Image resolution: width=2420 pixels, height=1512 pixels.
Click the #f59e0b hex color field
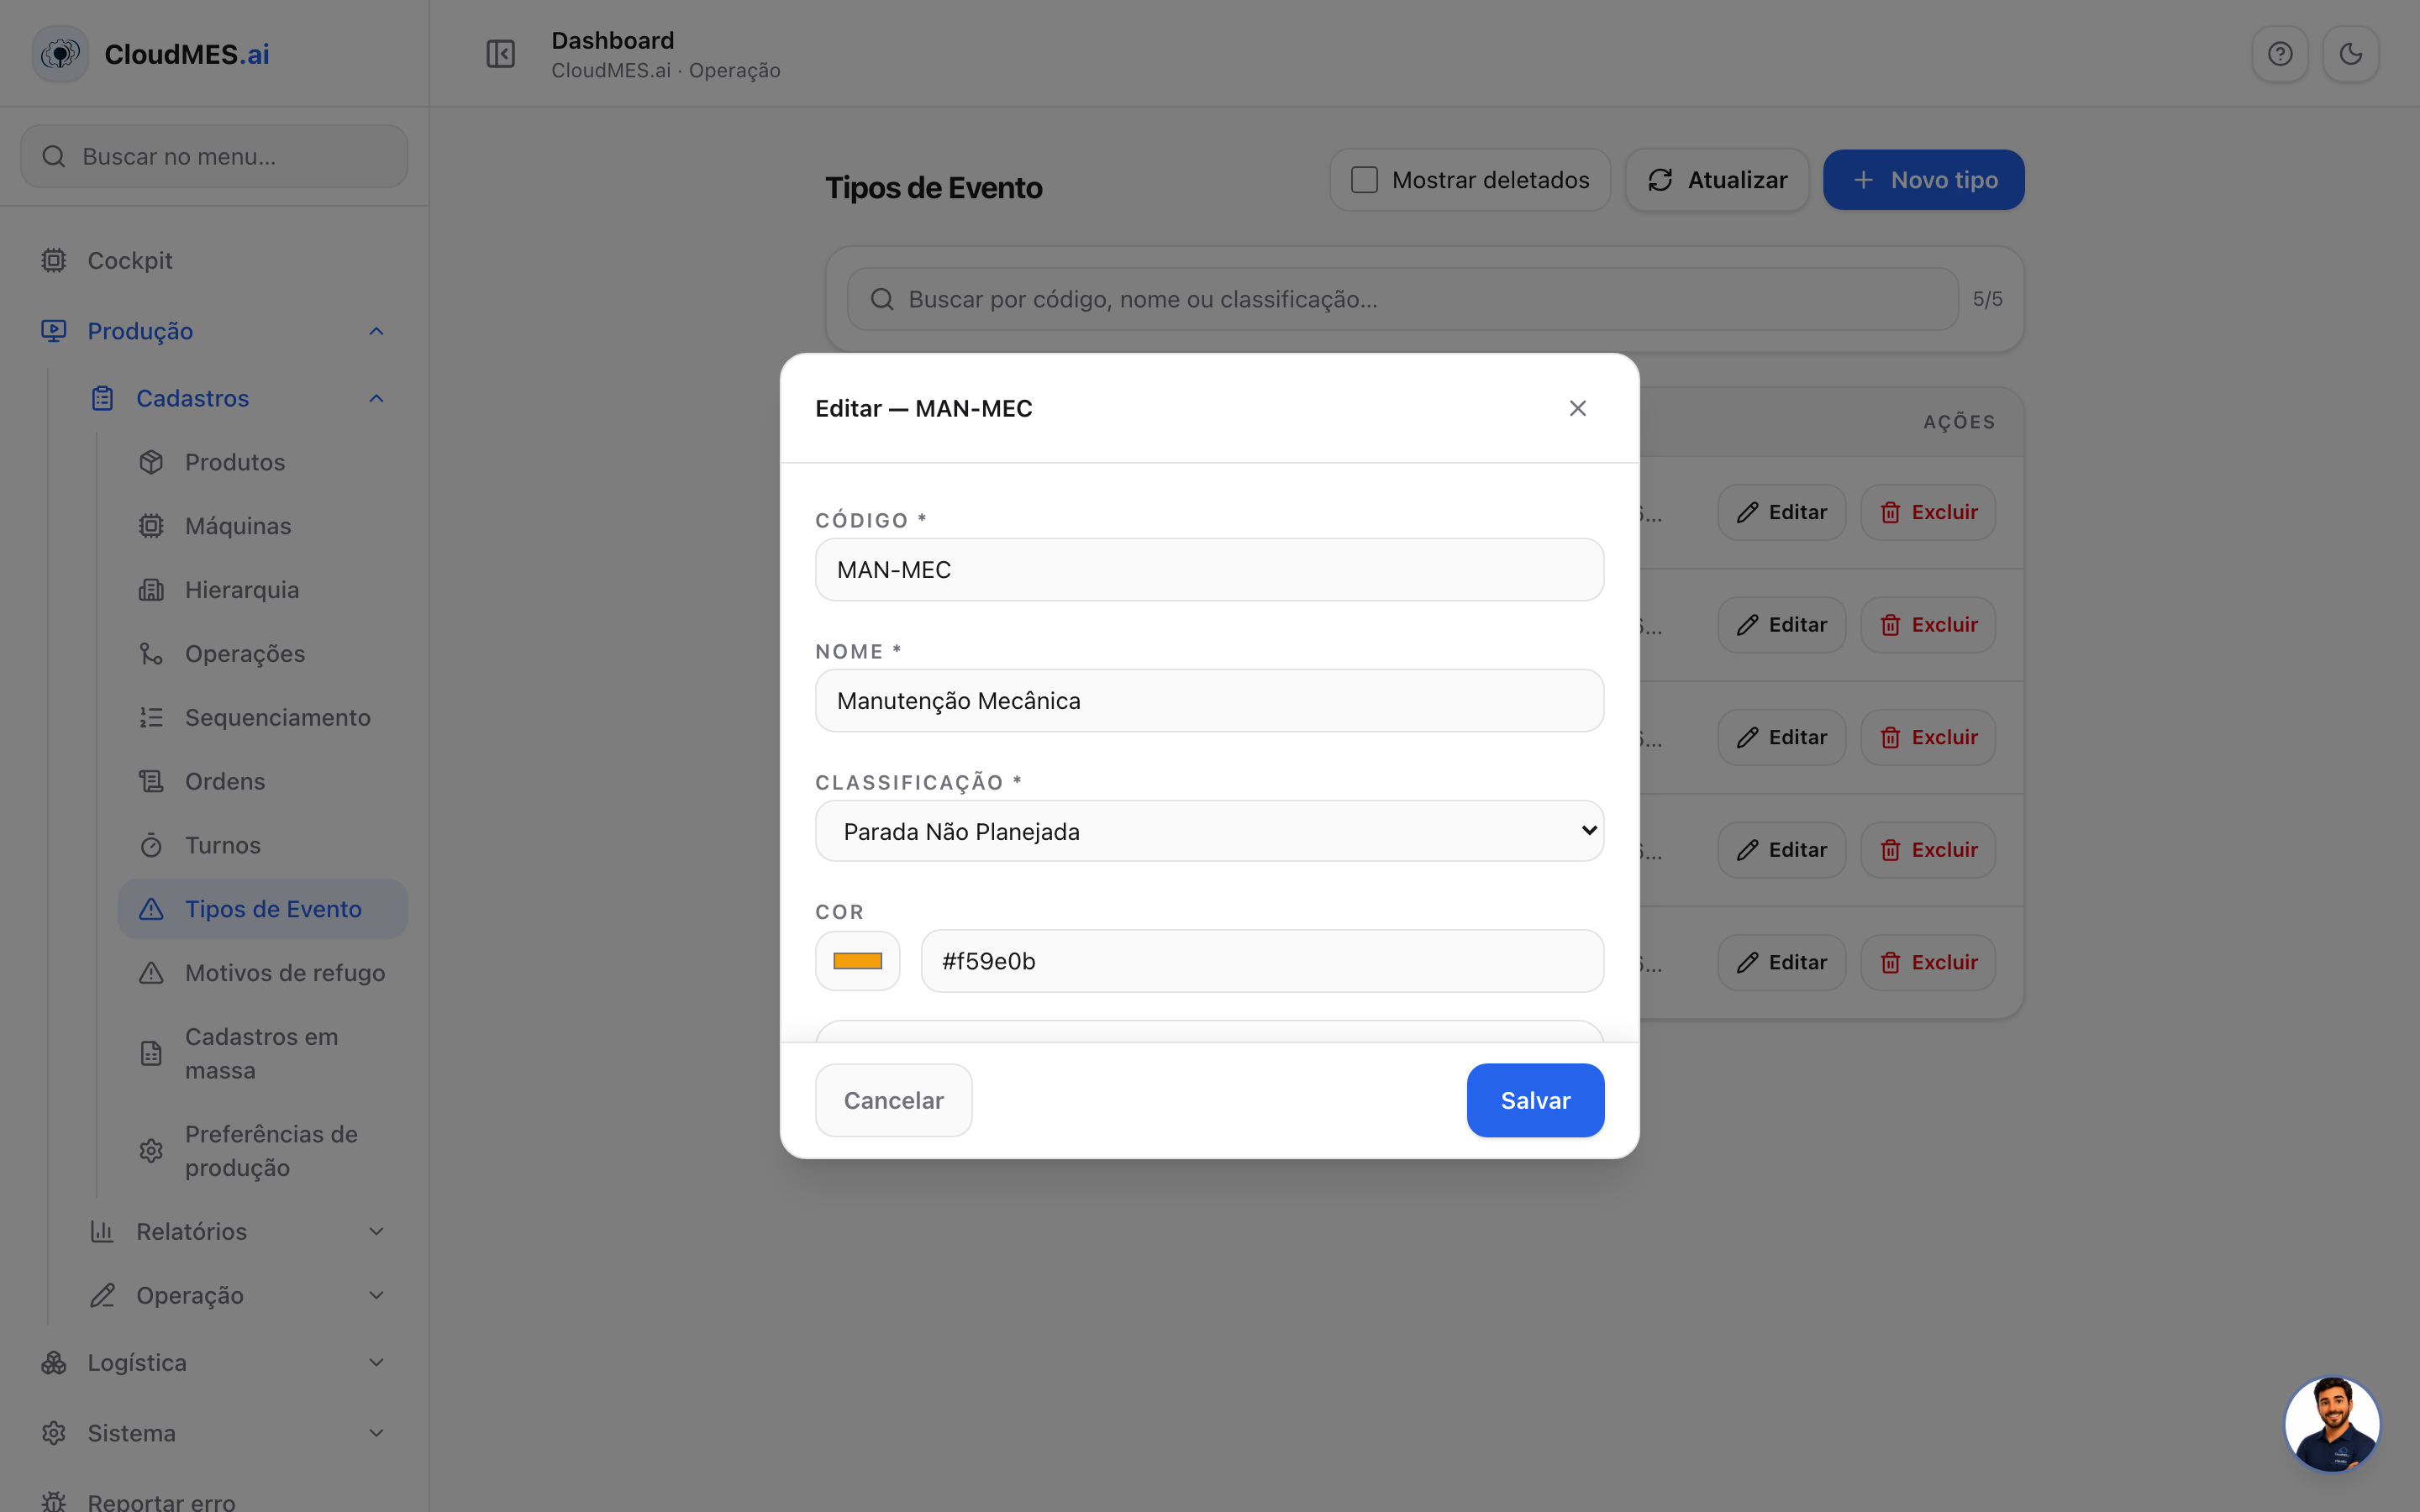coord(1262,961)
